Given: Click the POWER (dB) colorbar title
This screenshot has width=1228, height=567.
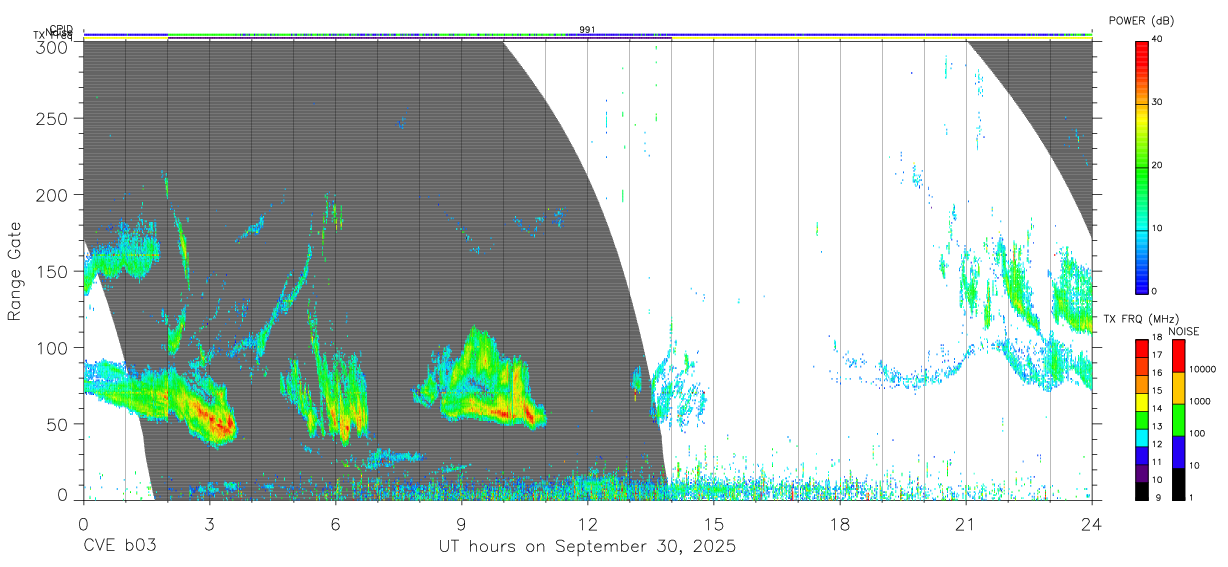Looking at the screenshot, I should point(1141,20).
